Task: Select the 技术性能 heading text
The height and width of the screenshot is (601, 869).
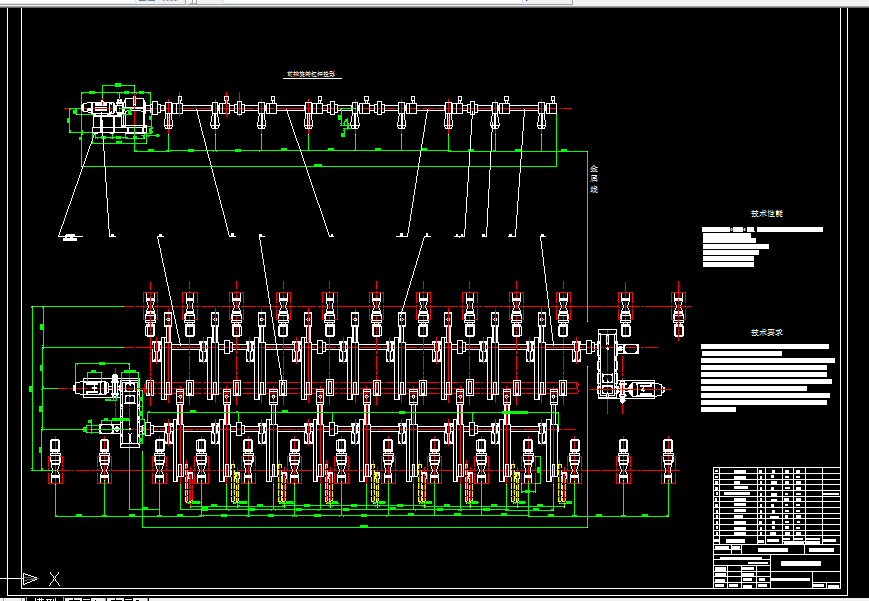Action: (x=766, y=213)
